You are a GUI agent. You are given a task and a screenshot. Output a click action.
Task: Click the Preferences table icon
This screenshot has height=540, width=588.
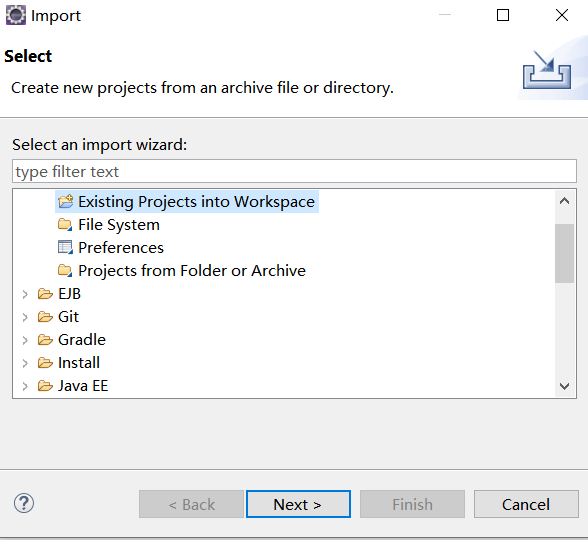pos(65,248)
